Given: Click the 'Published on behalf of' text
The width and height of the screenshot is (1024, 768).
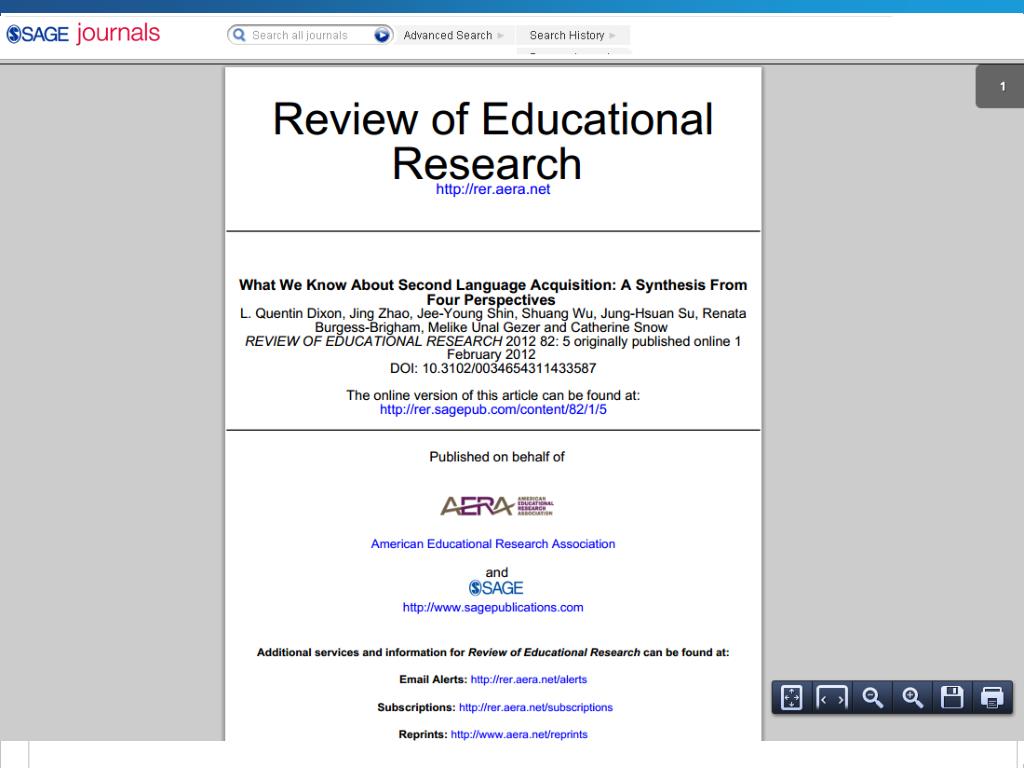Looking at the screenshot, I should point(496,457).
